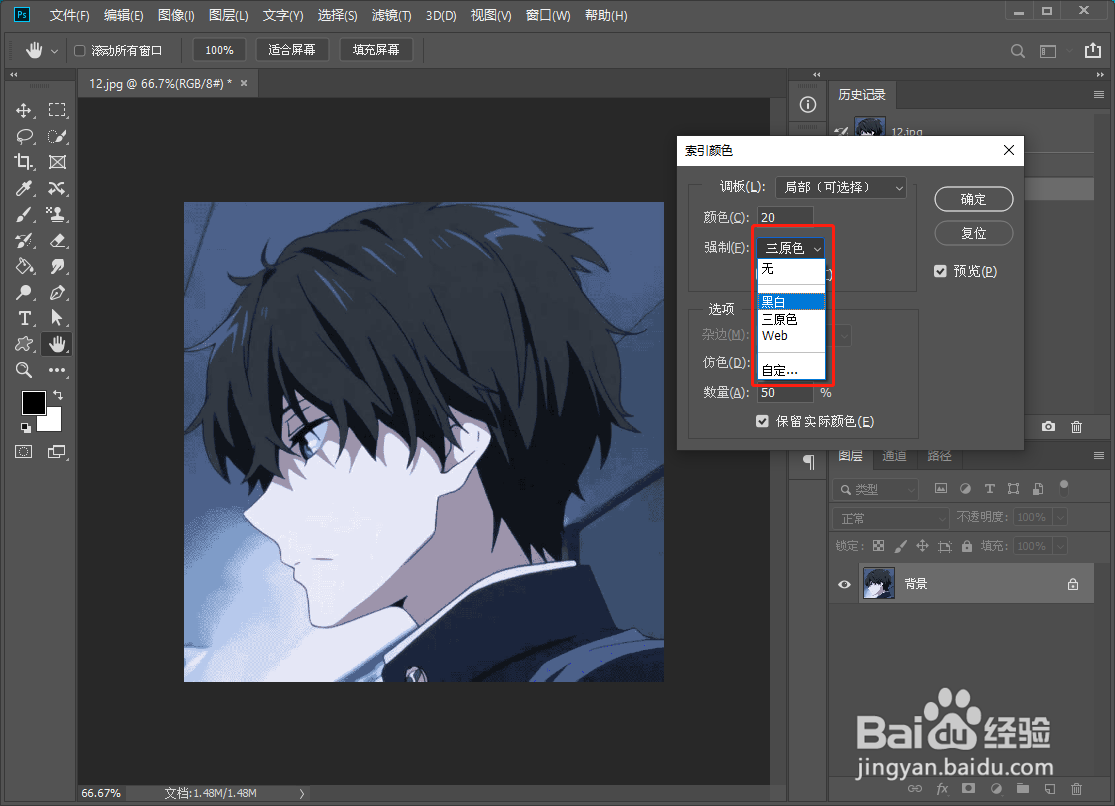Click the Colors input field
The image size is (1115, 806).
click(x=785, y=217)
